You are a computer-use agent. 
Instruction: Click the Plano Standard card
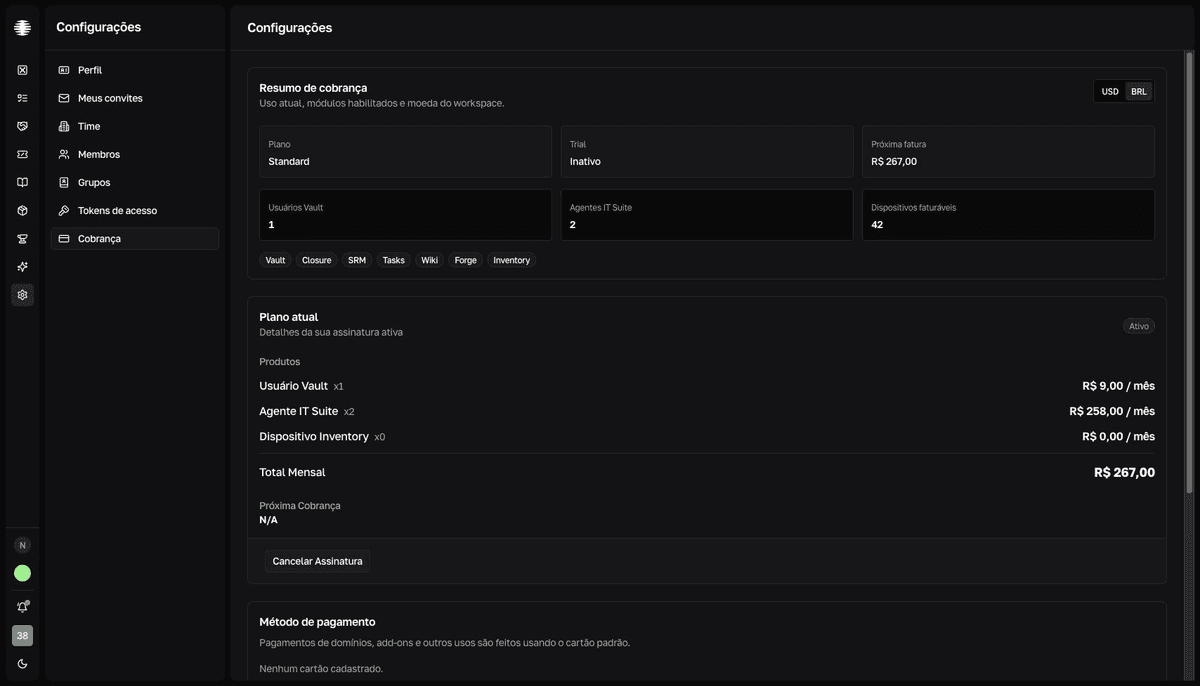click(x=405, y=152)
